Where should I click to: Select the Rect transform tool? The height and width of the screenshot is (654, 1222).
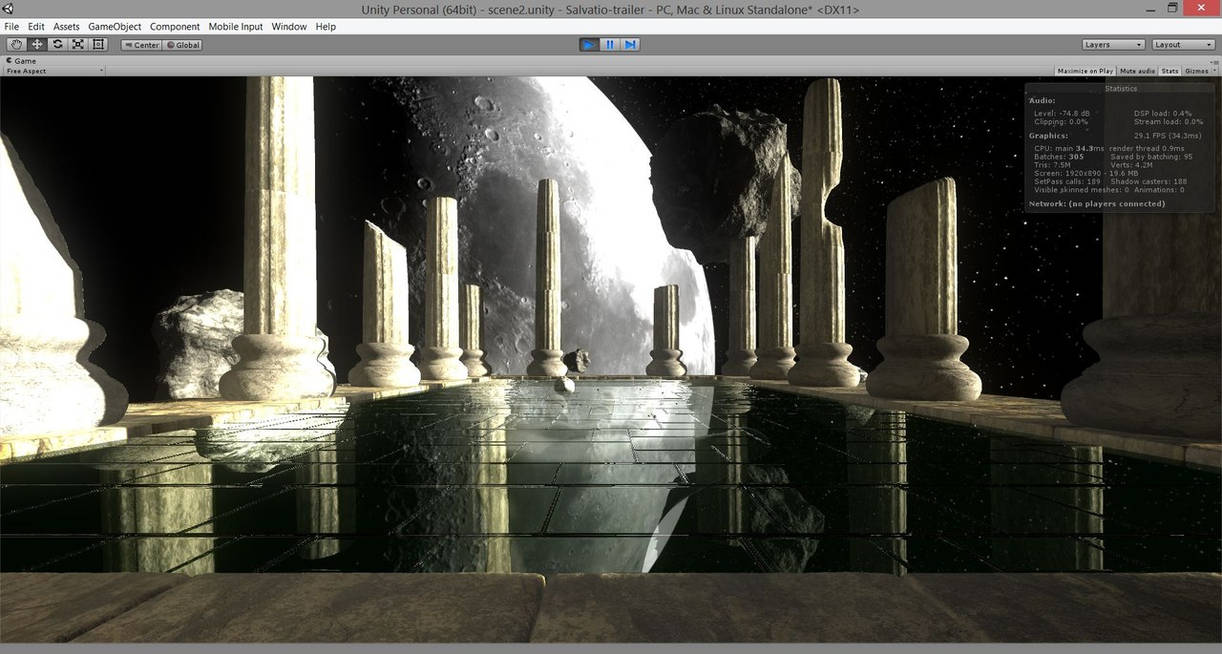(x=98, y=44)
